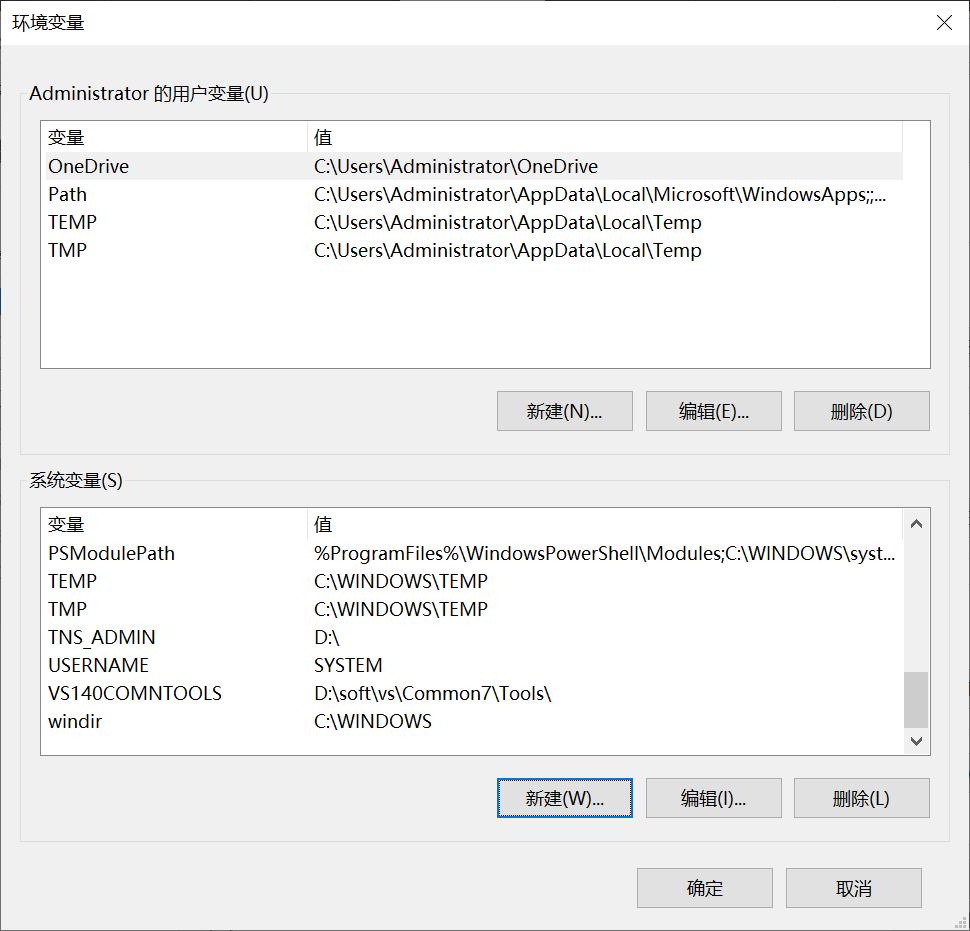The height and width of the screenshot is (931, 970).
Task: Confirm with the 确定 button
Action: tap(705, 888)
